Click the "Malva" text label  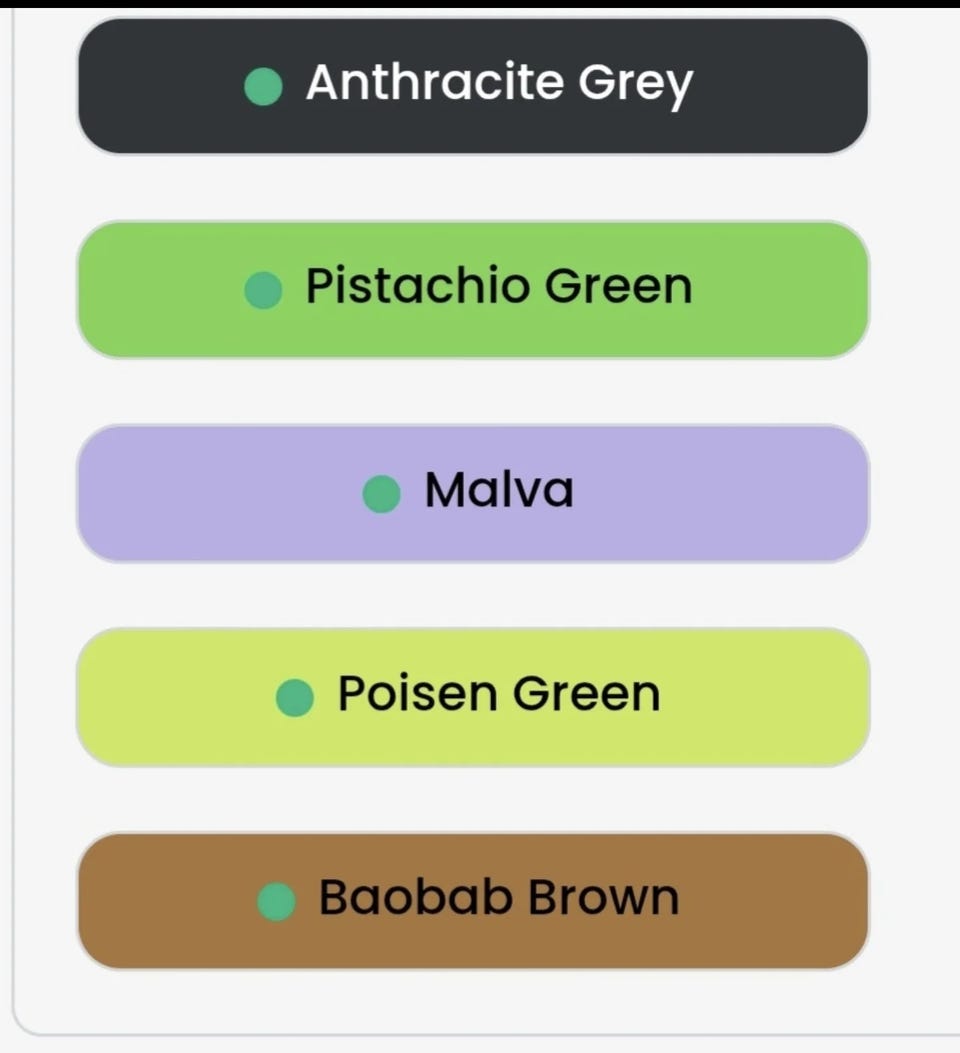click(x=499, y=490)
